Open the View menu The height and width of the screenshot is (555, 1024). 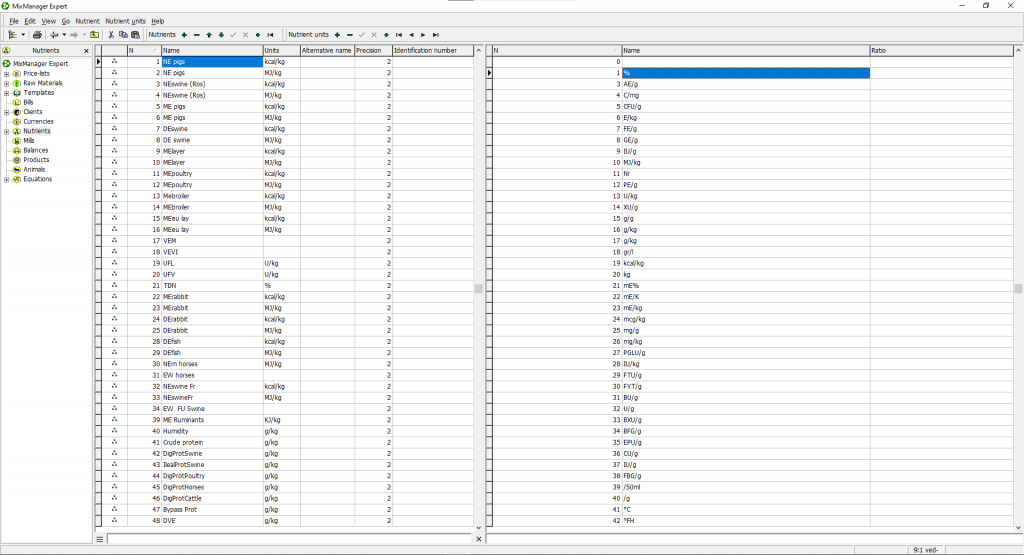click(48, 21)
